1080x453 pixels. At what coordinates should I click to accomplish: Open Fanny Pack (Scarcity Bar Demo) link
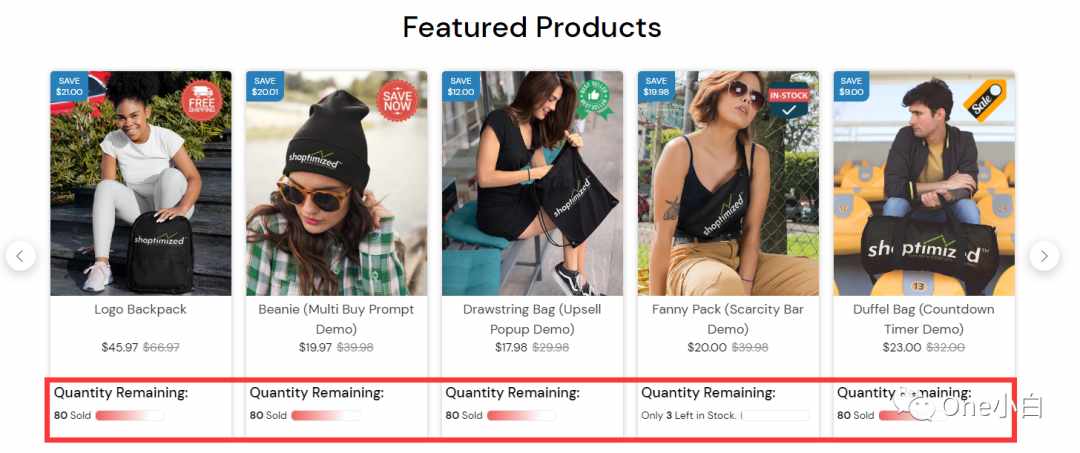(728, 319)
